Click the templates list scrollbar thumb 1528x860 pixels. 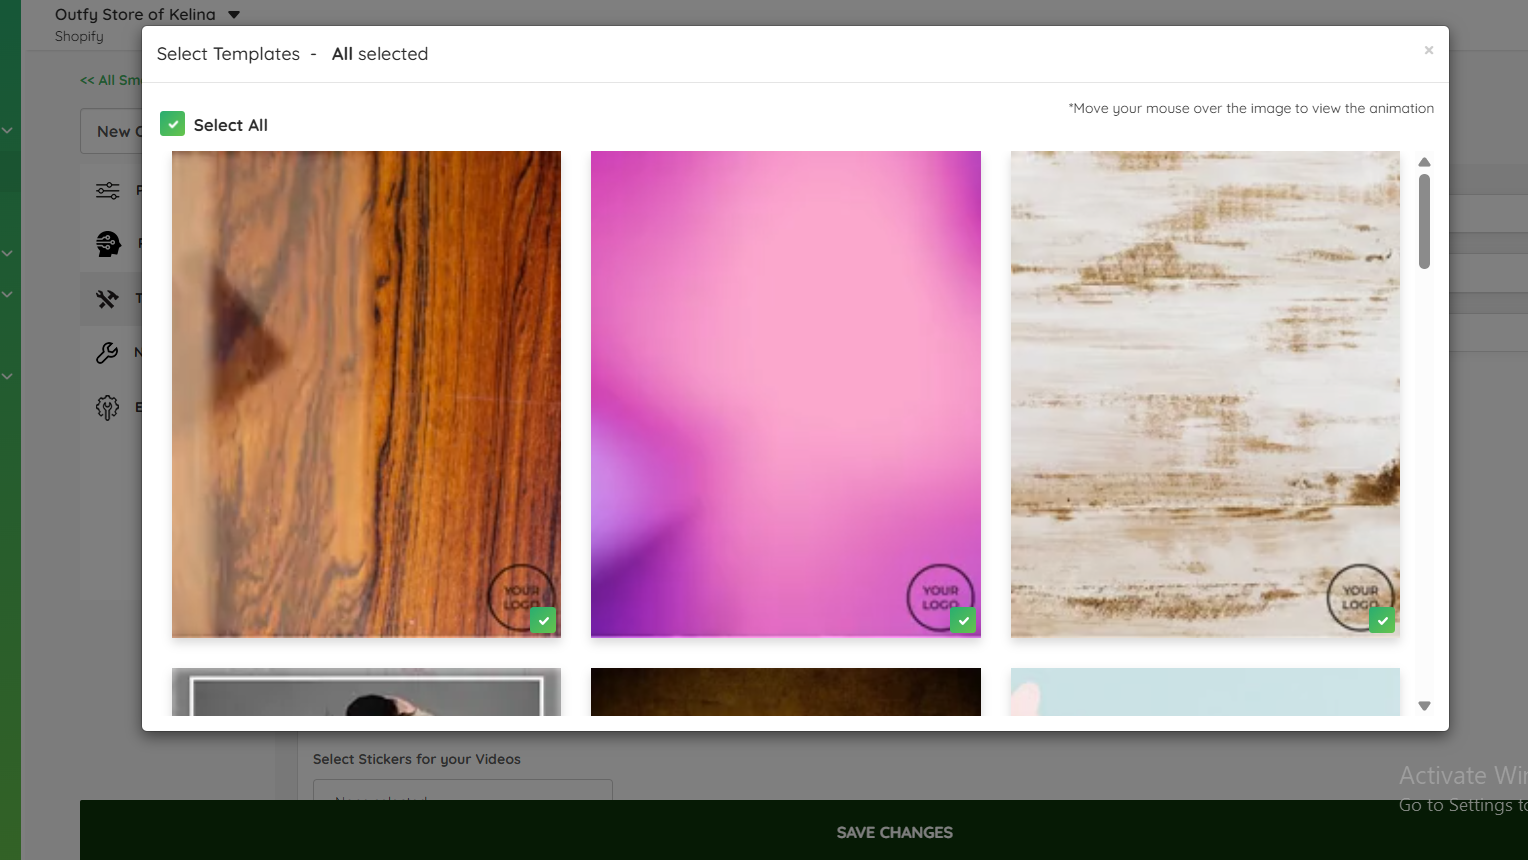point(1424,221)
